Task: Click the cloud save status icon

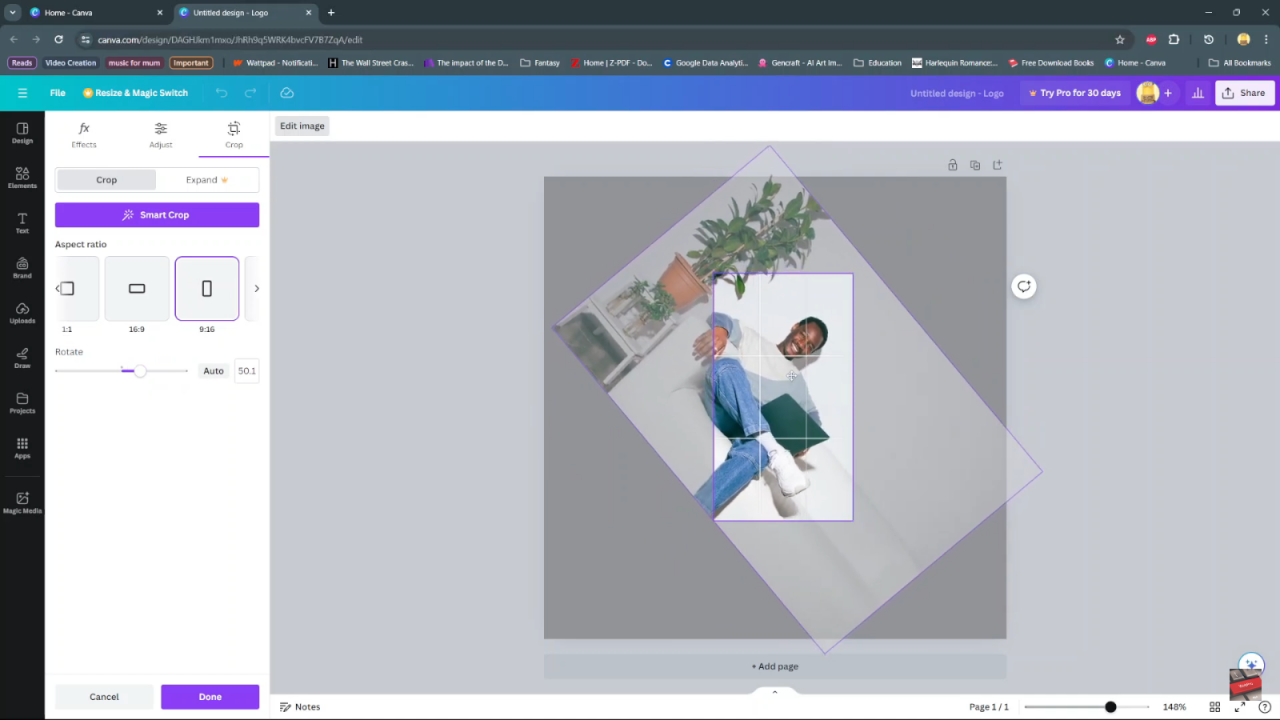Action: pos(287,93)
